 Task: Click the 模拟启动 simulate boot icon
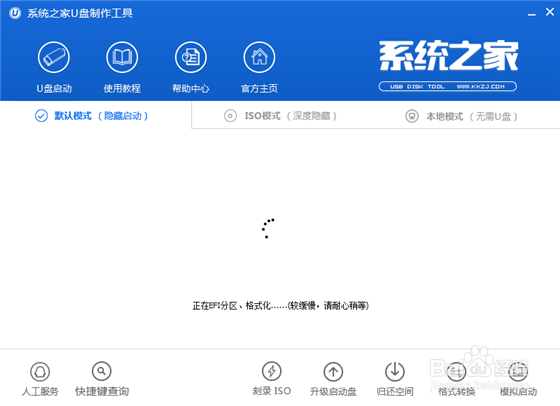click(x=518, y=371)
